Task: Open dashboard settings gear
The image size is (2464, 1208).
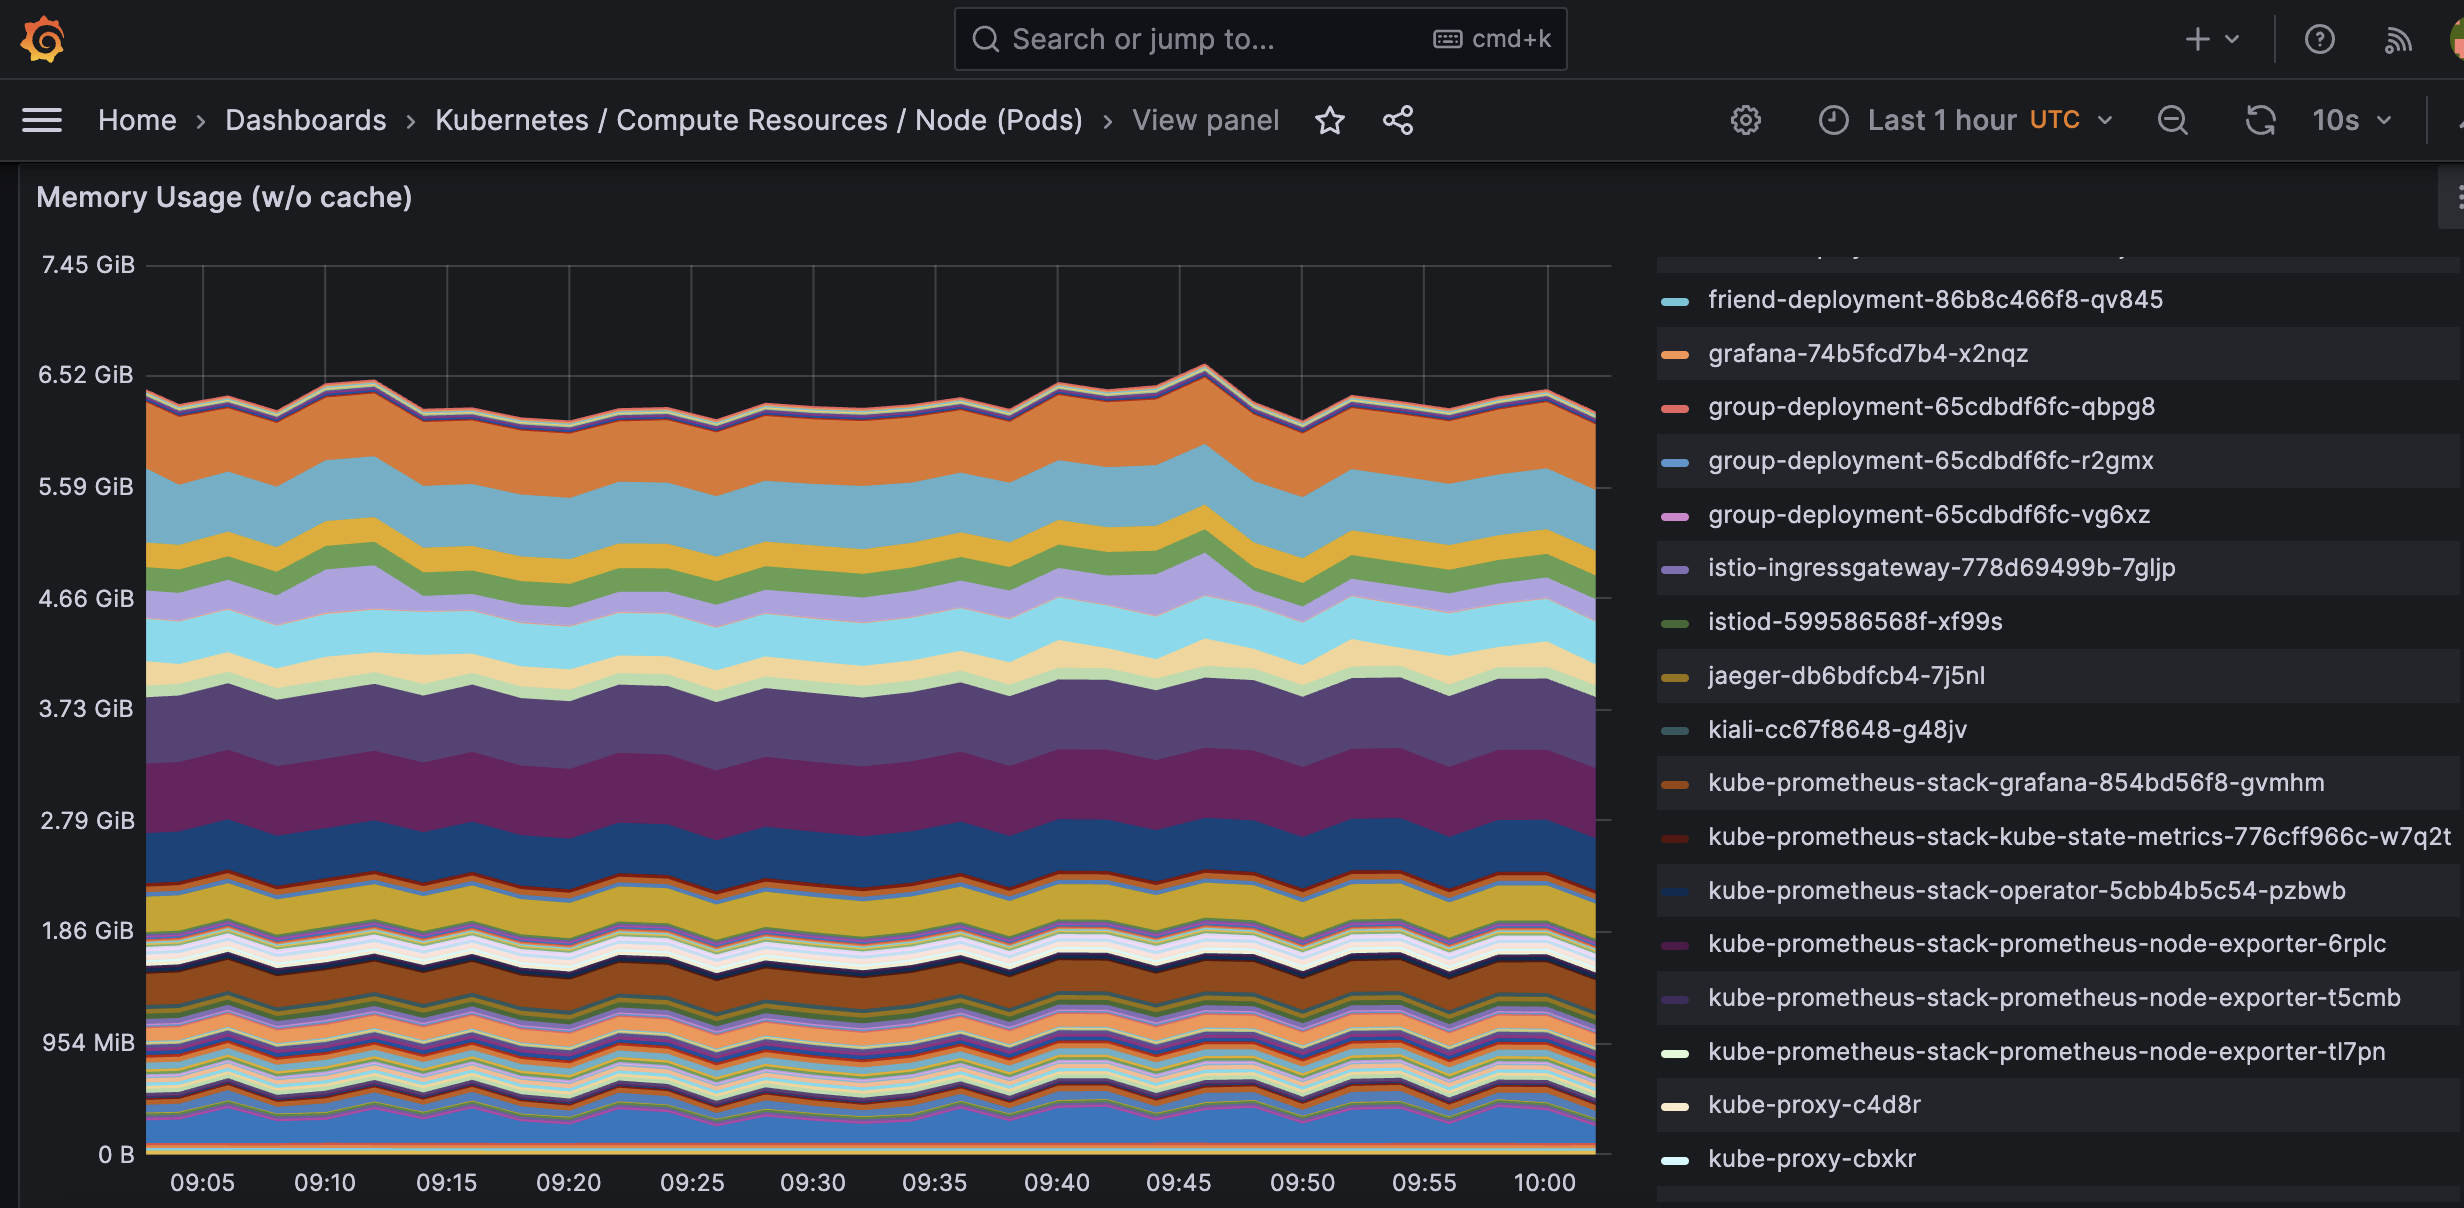Action: (1745, 121)
